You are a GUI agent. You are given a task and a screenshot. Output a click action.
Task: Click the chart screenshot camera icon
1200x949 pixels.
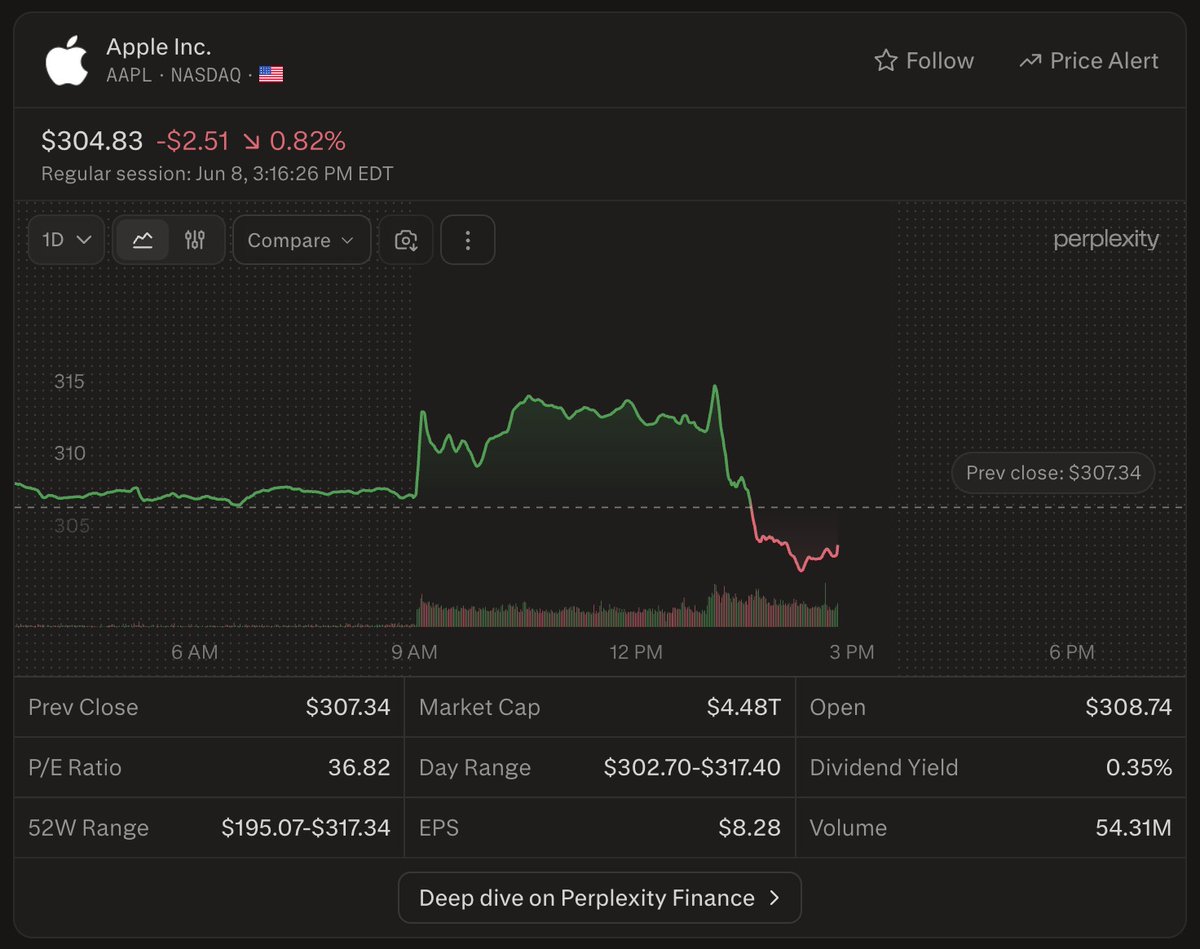click(406, 240)
